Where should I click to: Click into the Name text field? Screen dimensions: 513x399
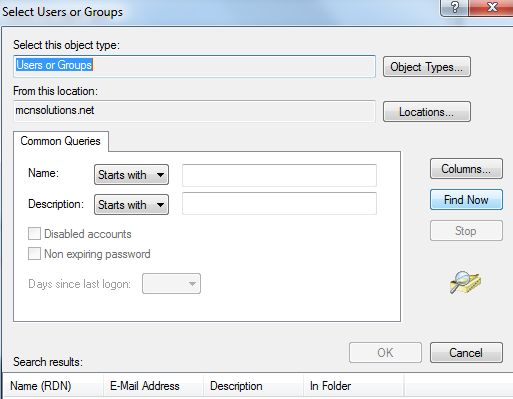click(279, 175)
